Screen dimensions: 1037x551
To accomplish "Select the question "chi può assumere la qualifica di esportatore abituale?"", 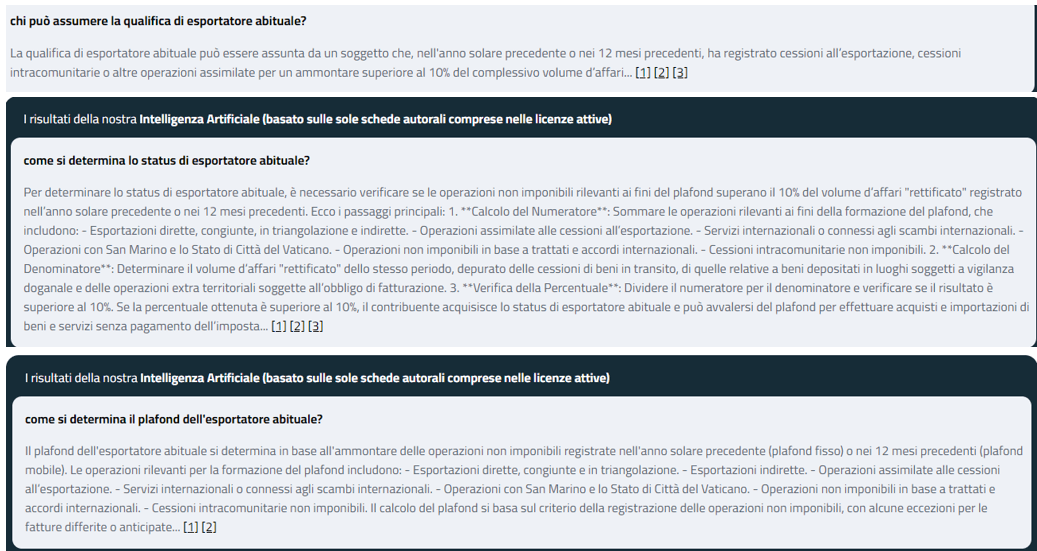I will [x=158, y=21].
